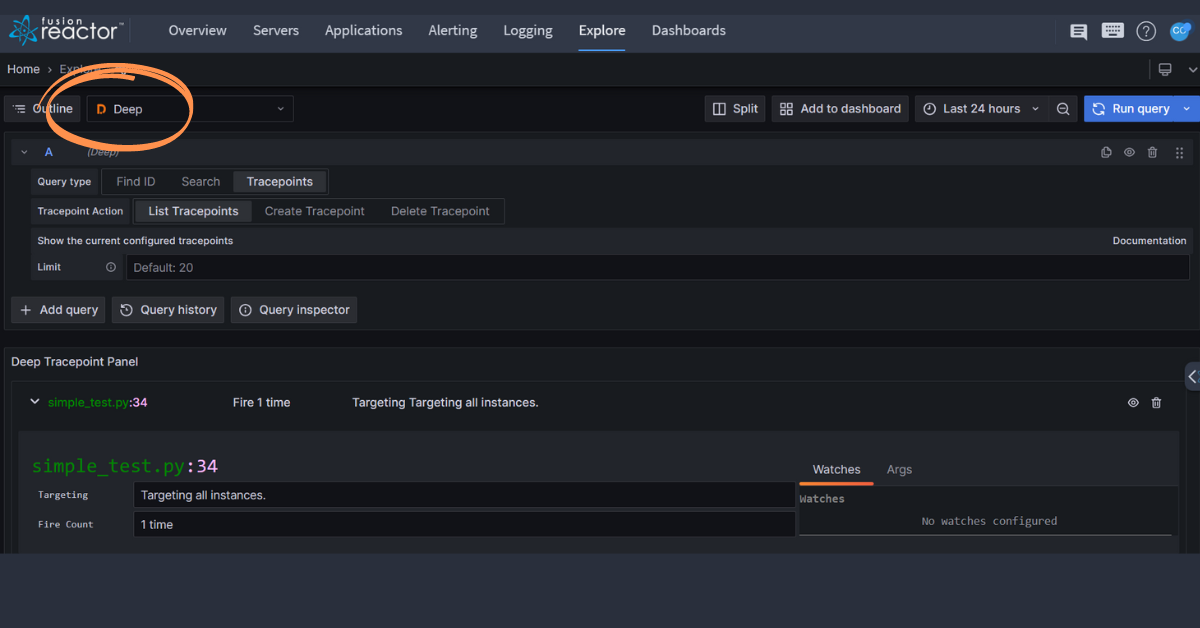Type in the Limit field with Default: 20

point(400,267)
